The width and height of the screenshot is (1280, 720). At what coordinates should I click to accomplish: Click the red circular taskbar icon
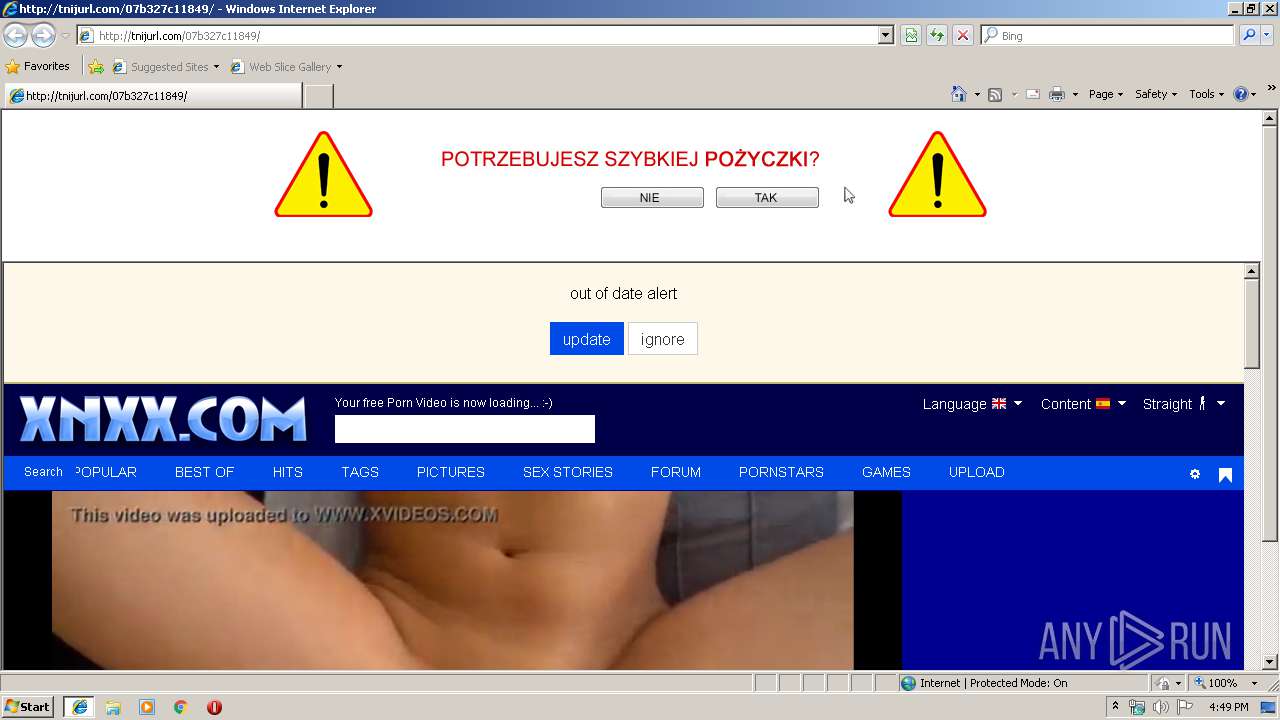pyautogui.click(x=214, y=707)
